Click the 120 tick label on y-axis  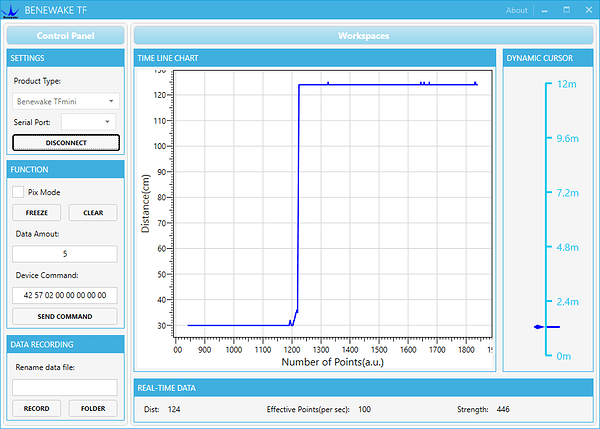[159, 95]
